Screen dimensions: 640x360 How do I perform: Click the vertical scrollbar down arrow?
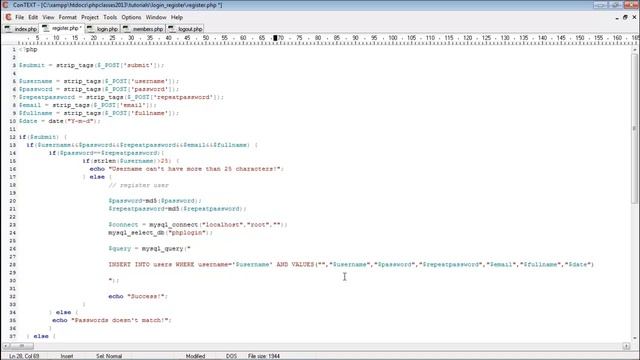[x=634, y=338]
